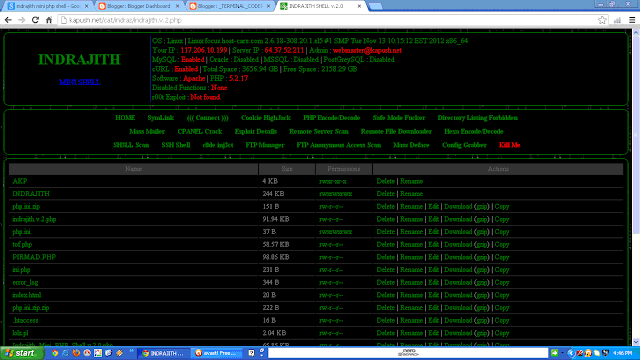640x360 pixels.
Task: Copy the php.ini file
Action: (502, 232)
